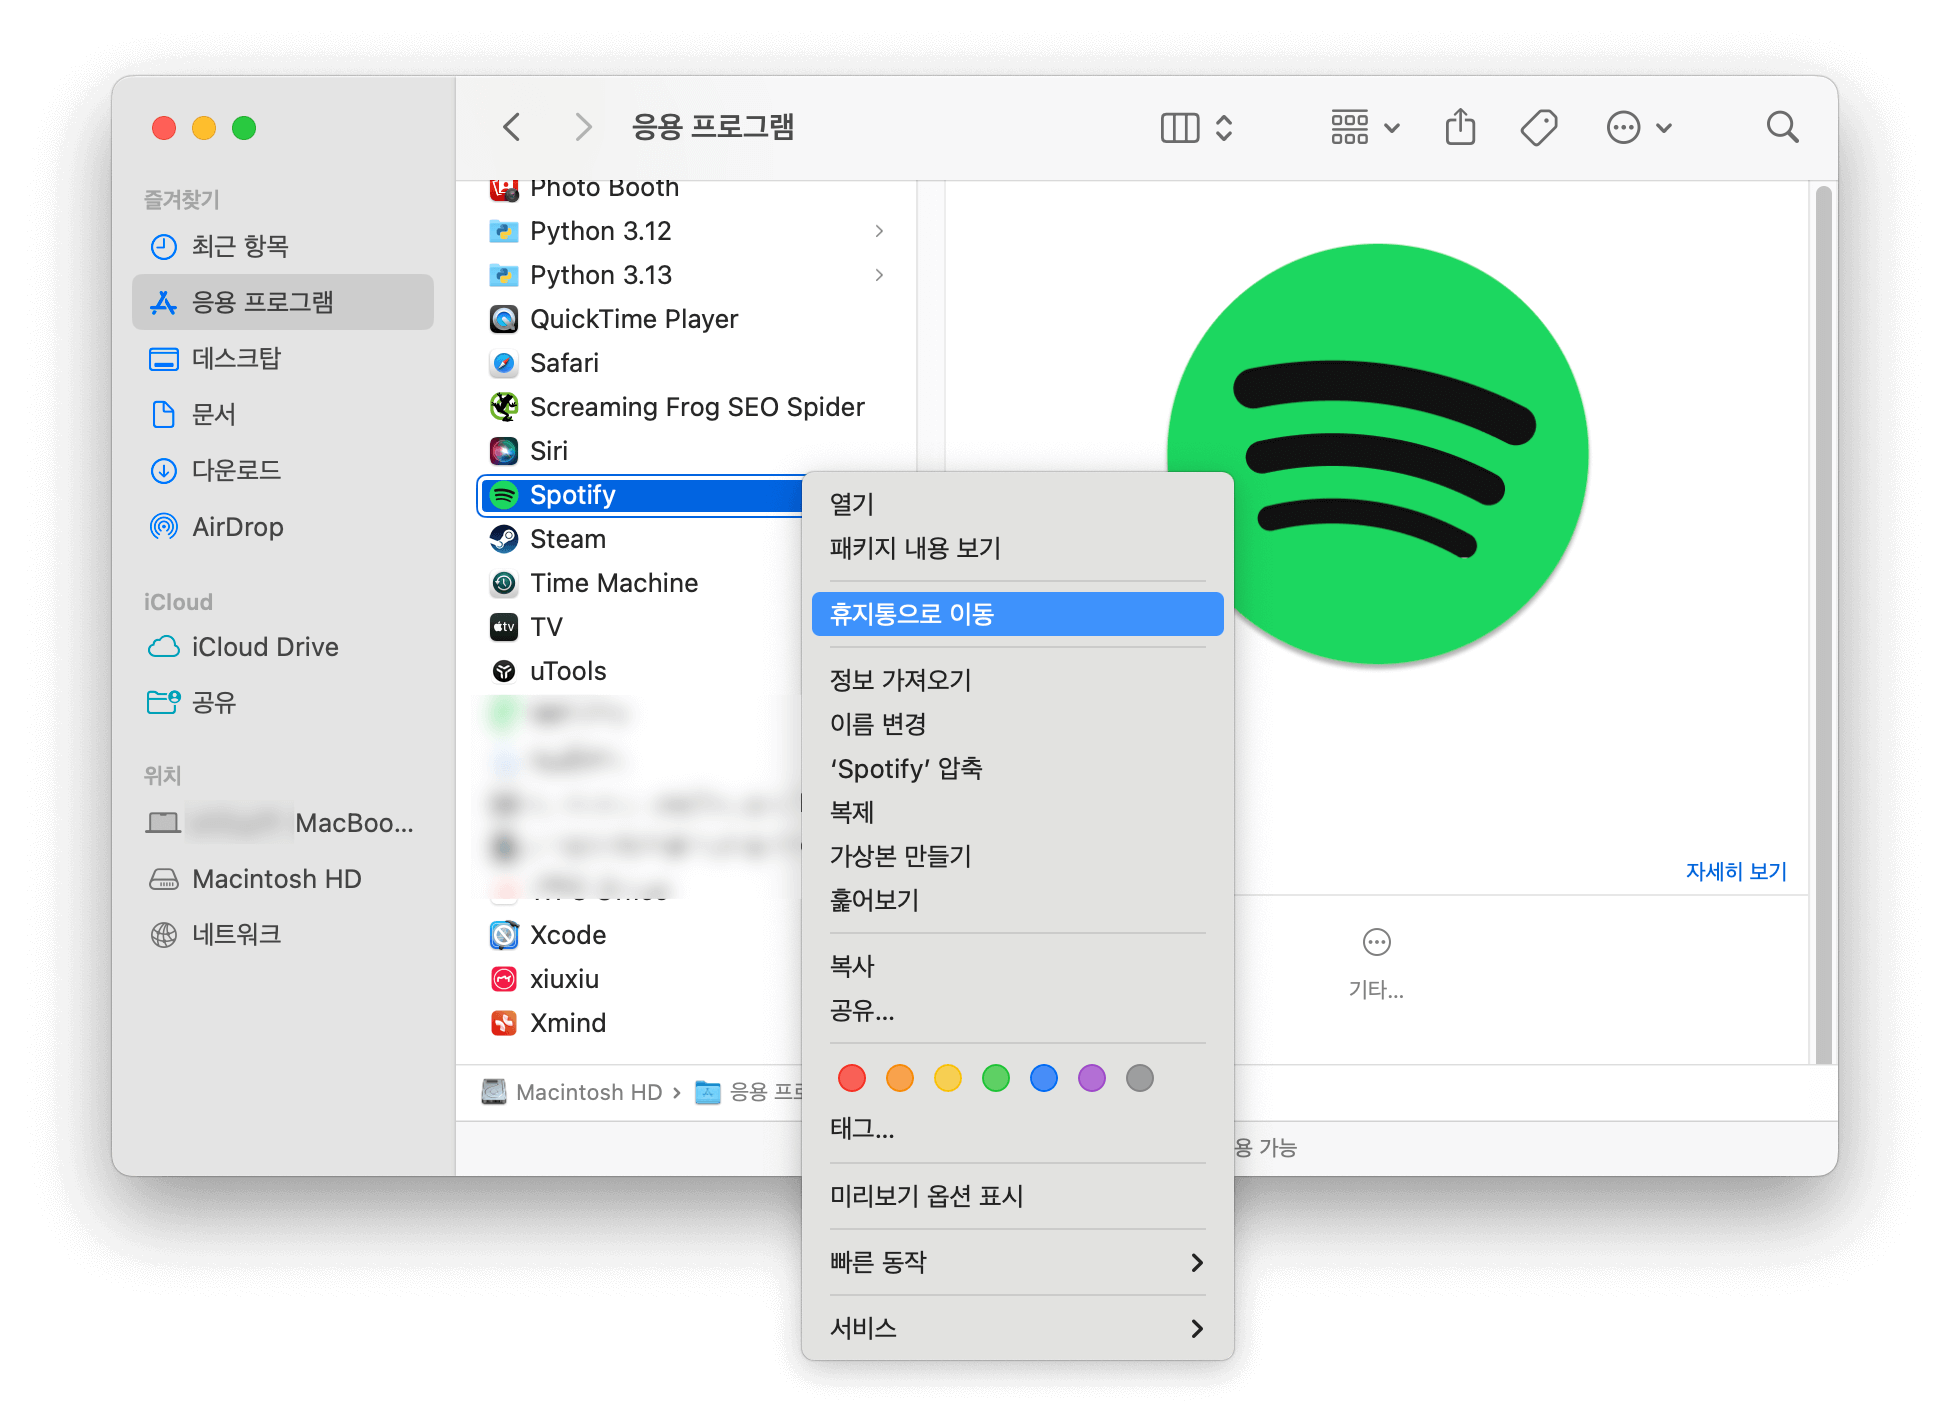Screen dimensions: 1950x1414
Task: Choose 미리보기 옵션 표시 menu item
Action: click(x=1018, y=1196)
